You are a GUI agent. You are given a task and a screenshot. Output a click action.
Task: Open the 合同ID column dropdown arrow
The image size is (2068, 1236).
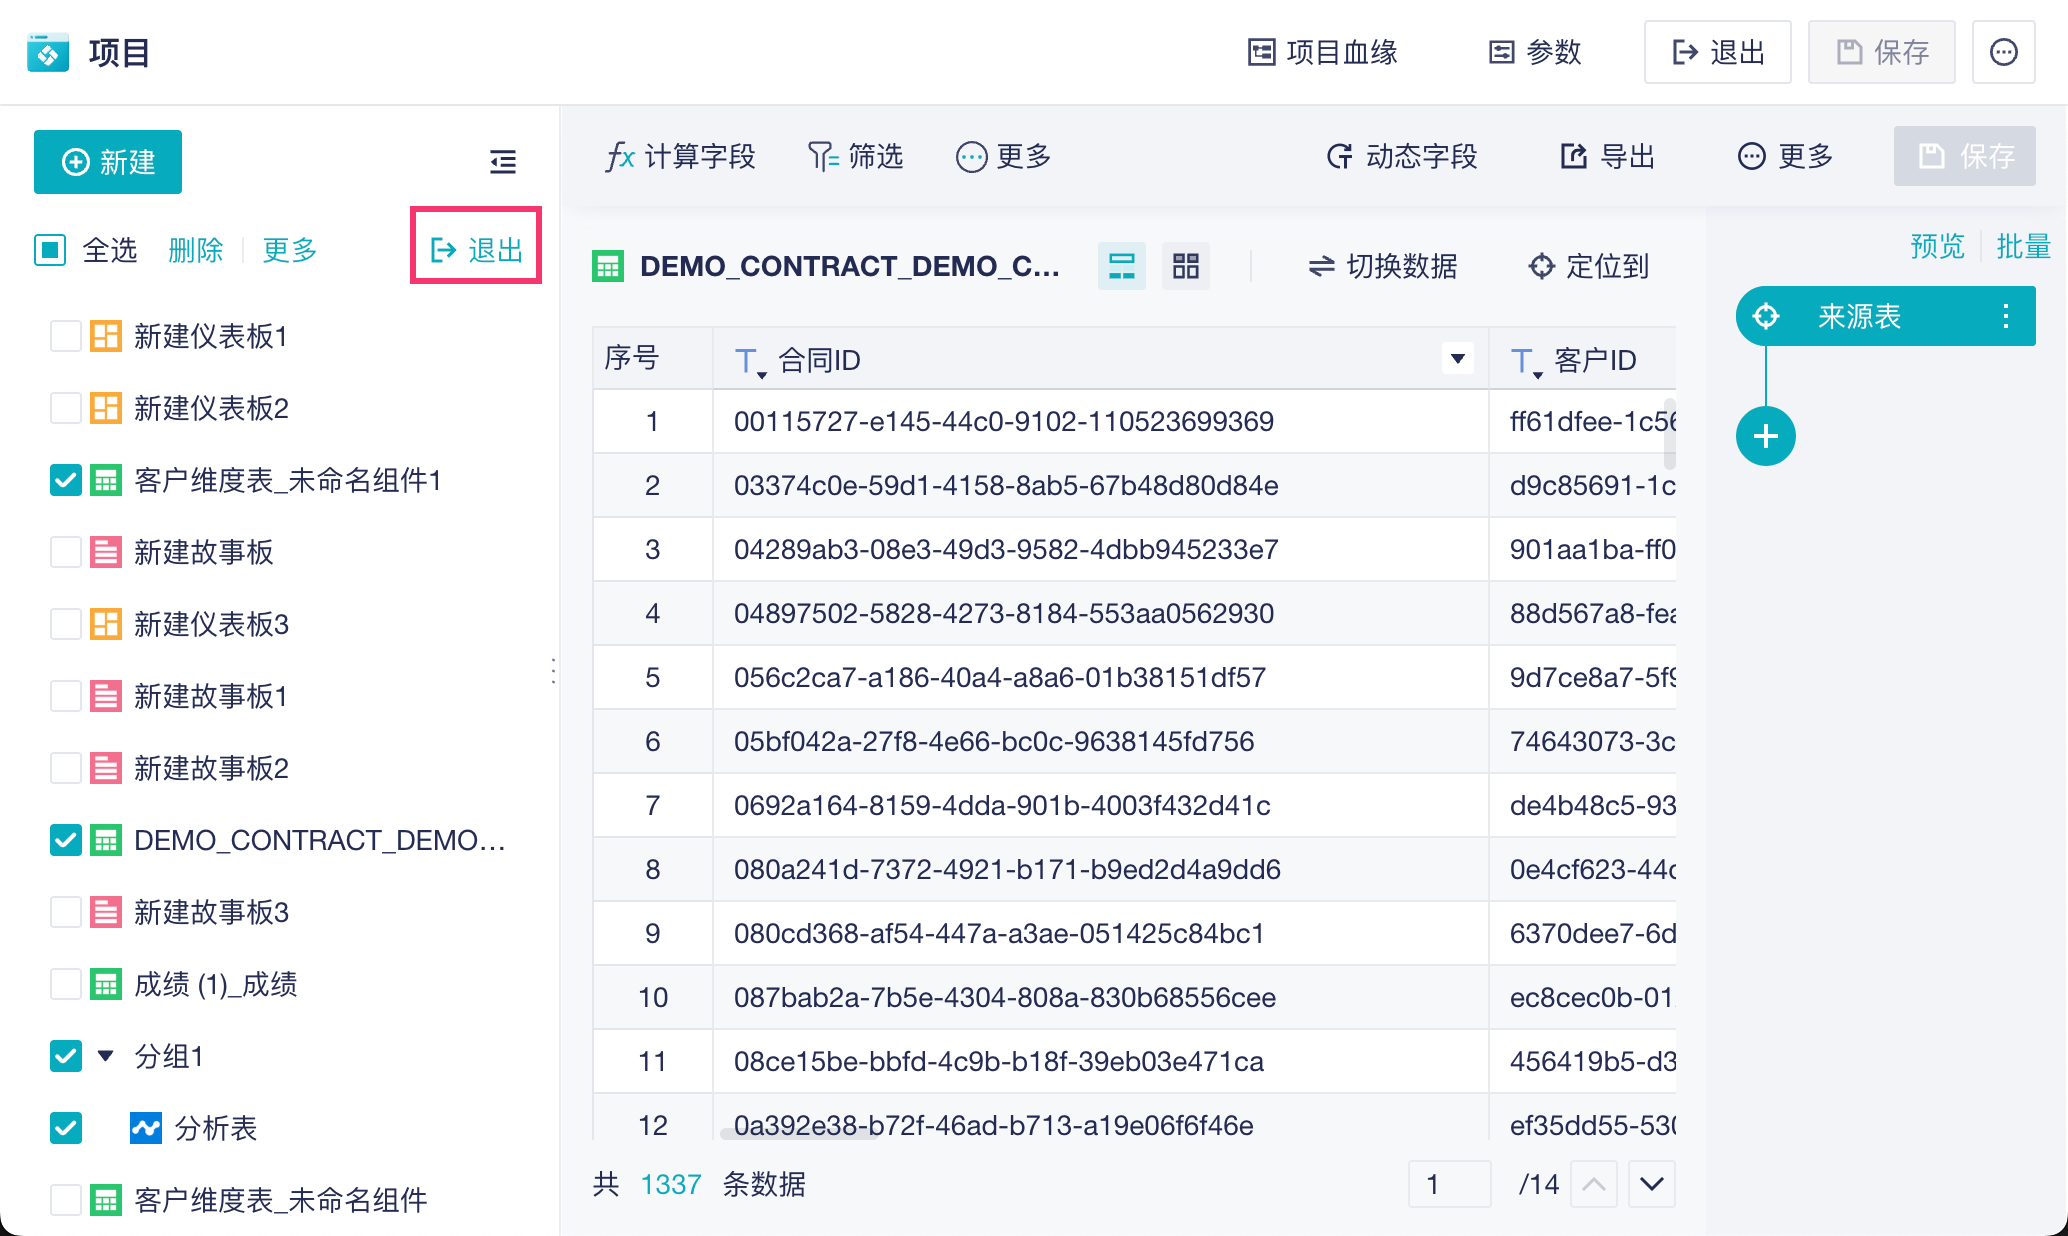coord(1457,358)
